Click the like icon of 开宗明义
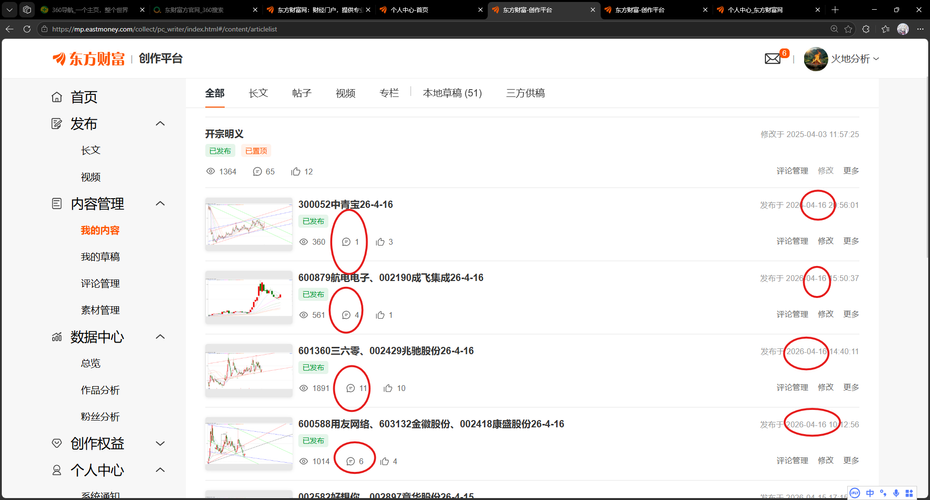930x500 pixels. pyautogui.click(x=295, y=171)
